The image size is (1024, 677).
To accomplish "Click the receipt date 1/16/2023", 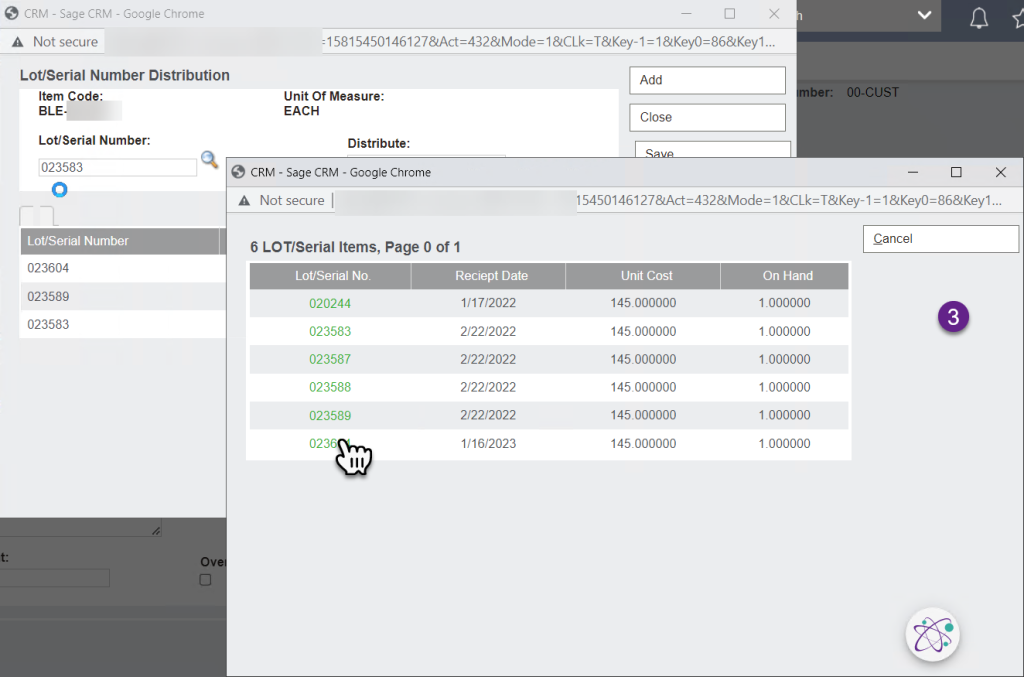I will click(x=488, y=444).
